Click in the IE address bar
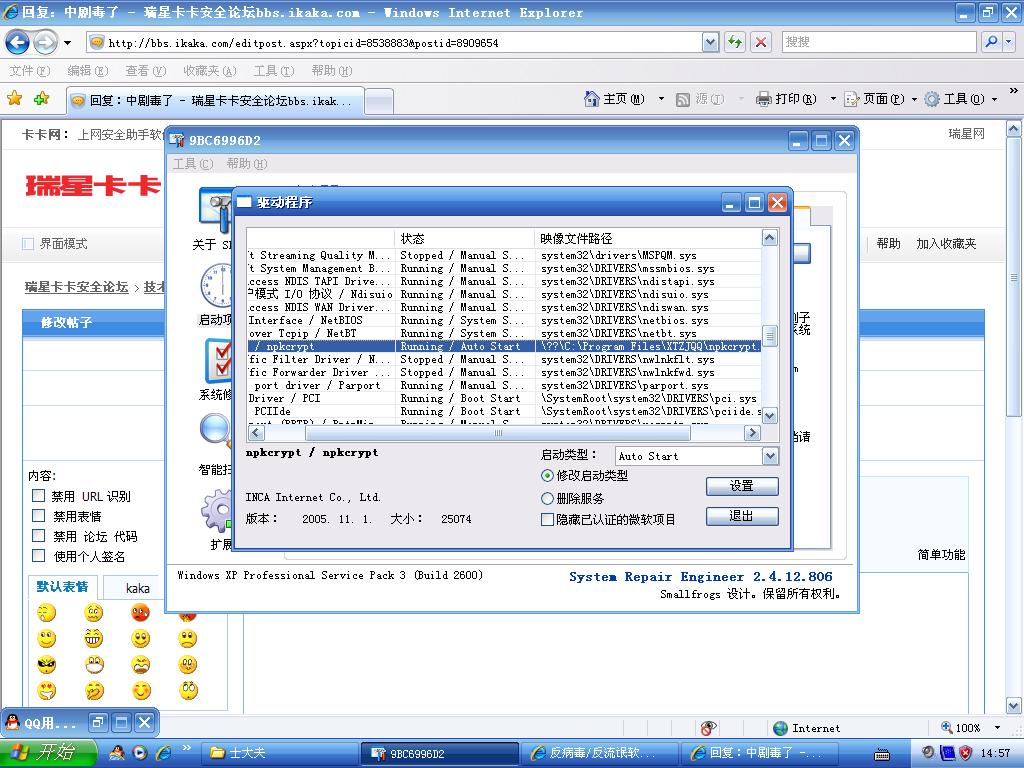Viewport: 1024px width, 768px height. (395, 43)
